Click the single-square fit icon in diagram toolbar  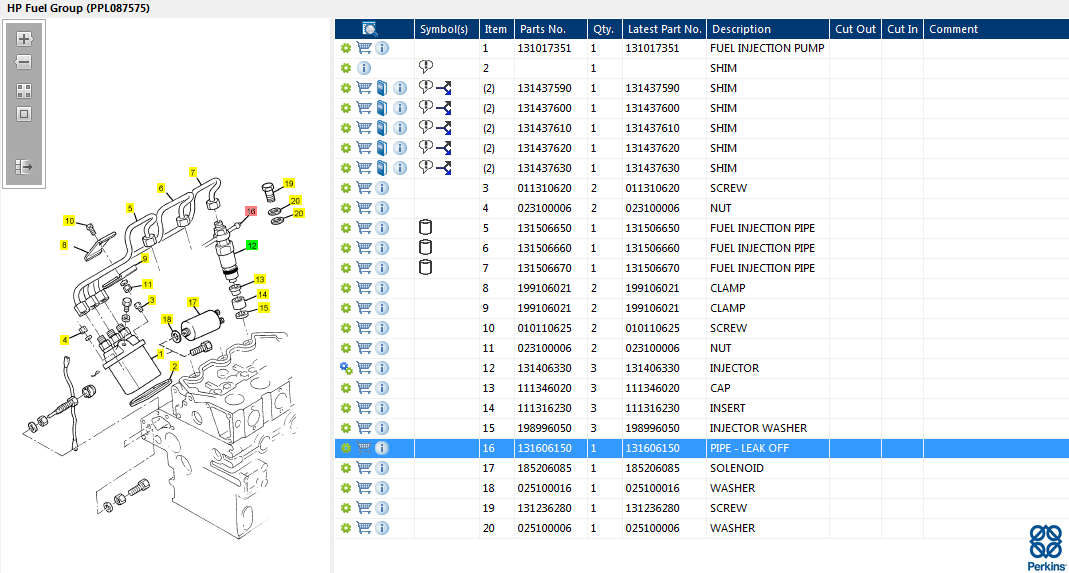[24, 114]
